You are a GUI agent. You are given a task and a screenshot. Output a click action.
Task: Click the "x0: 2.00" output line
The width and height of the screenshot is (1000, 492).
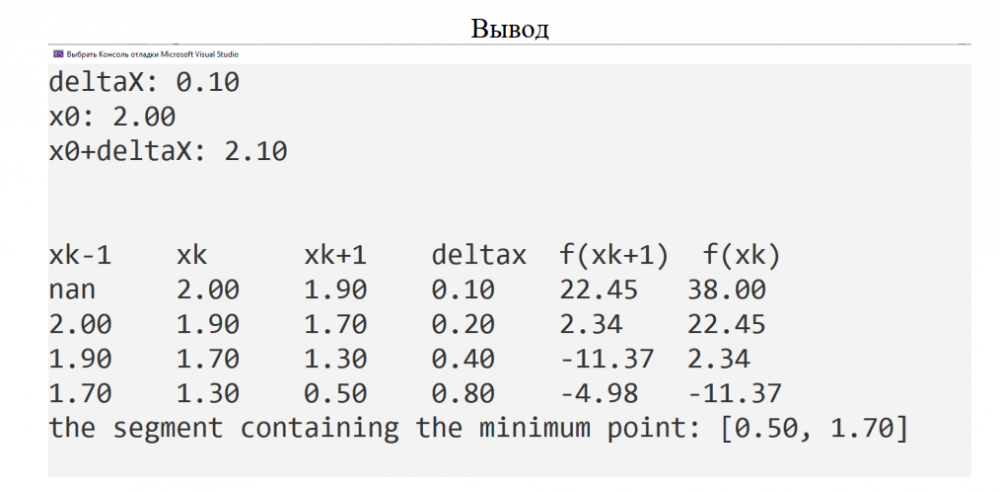click(113, 117)
